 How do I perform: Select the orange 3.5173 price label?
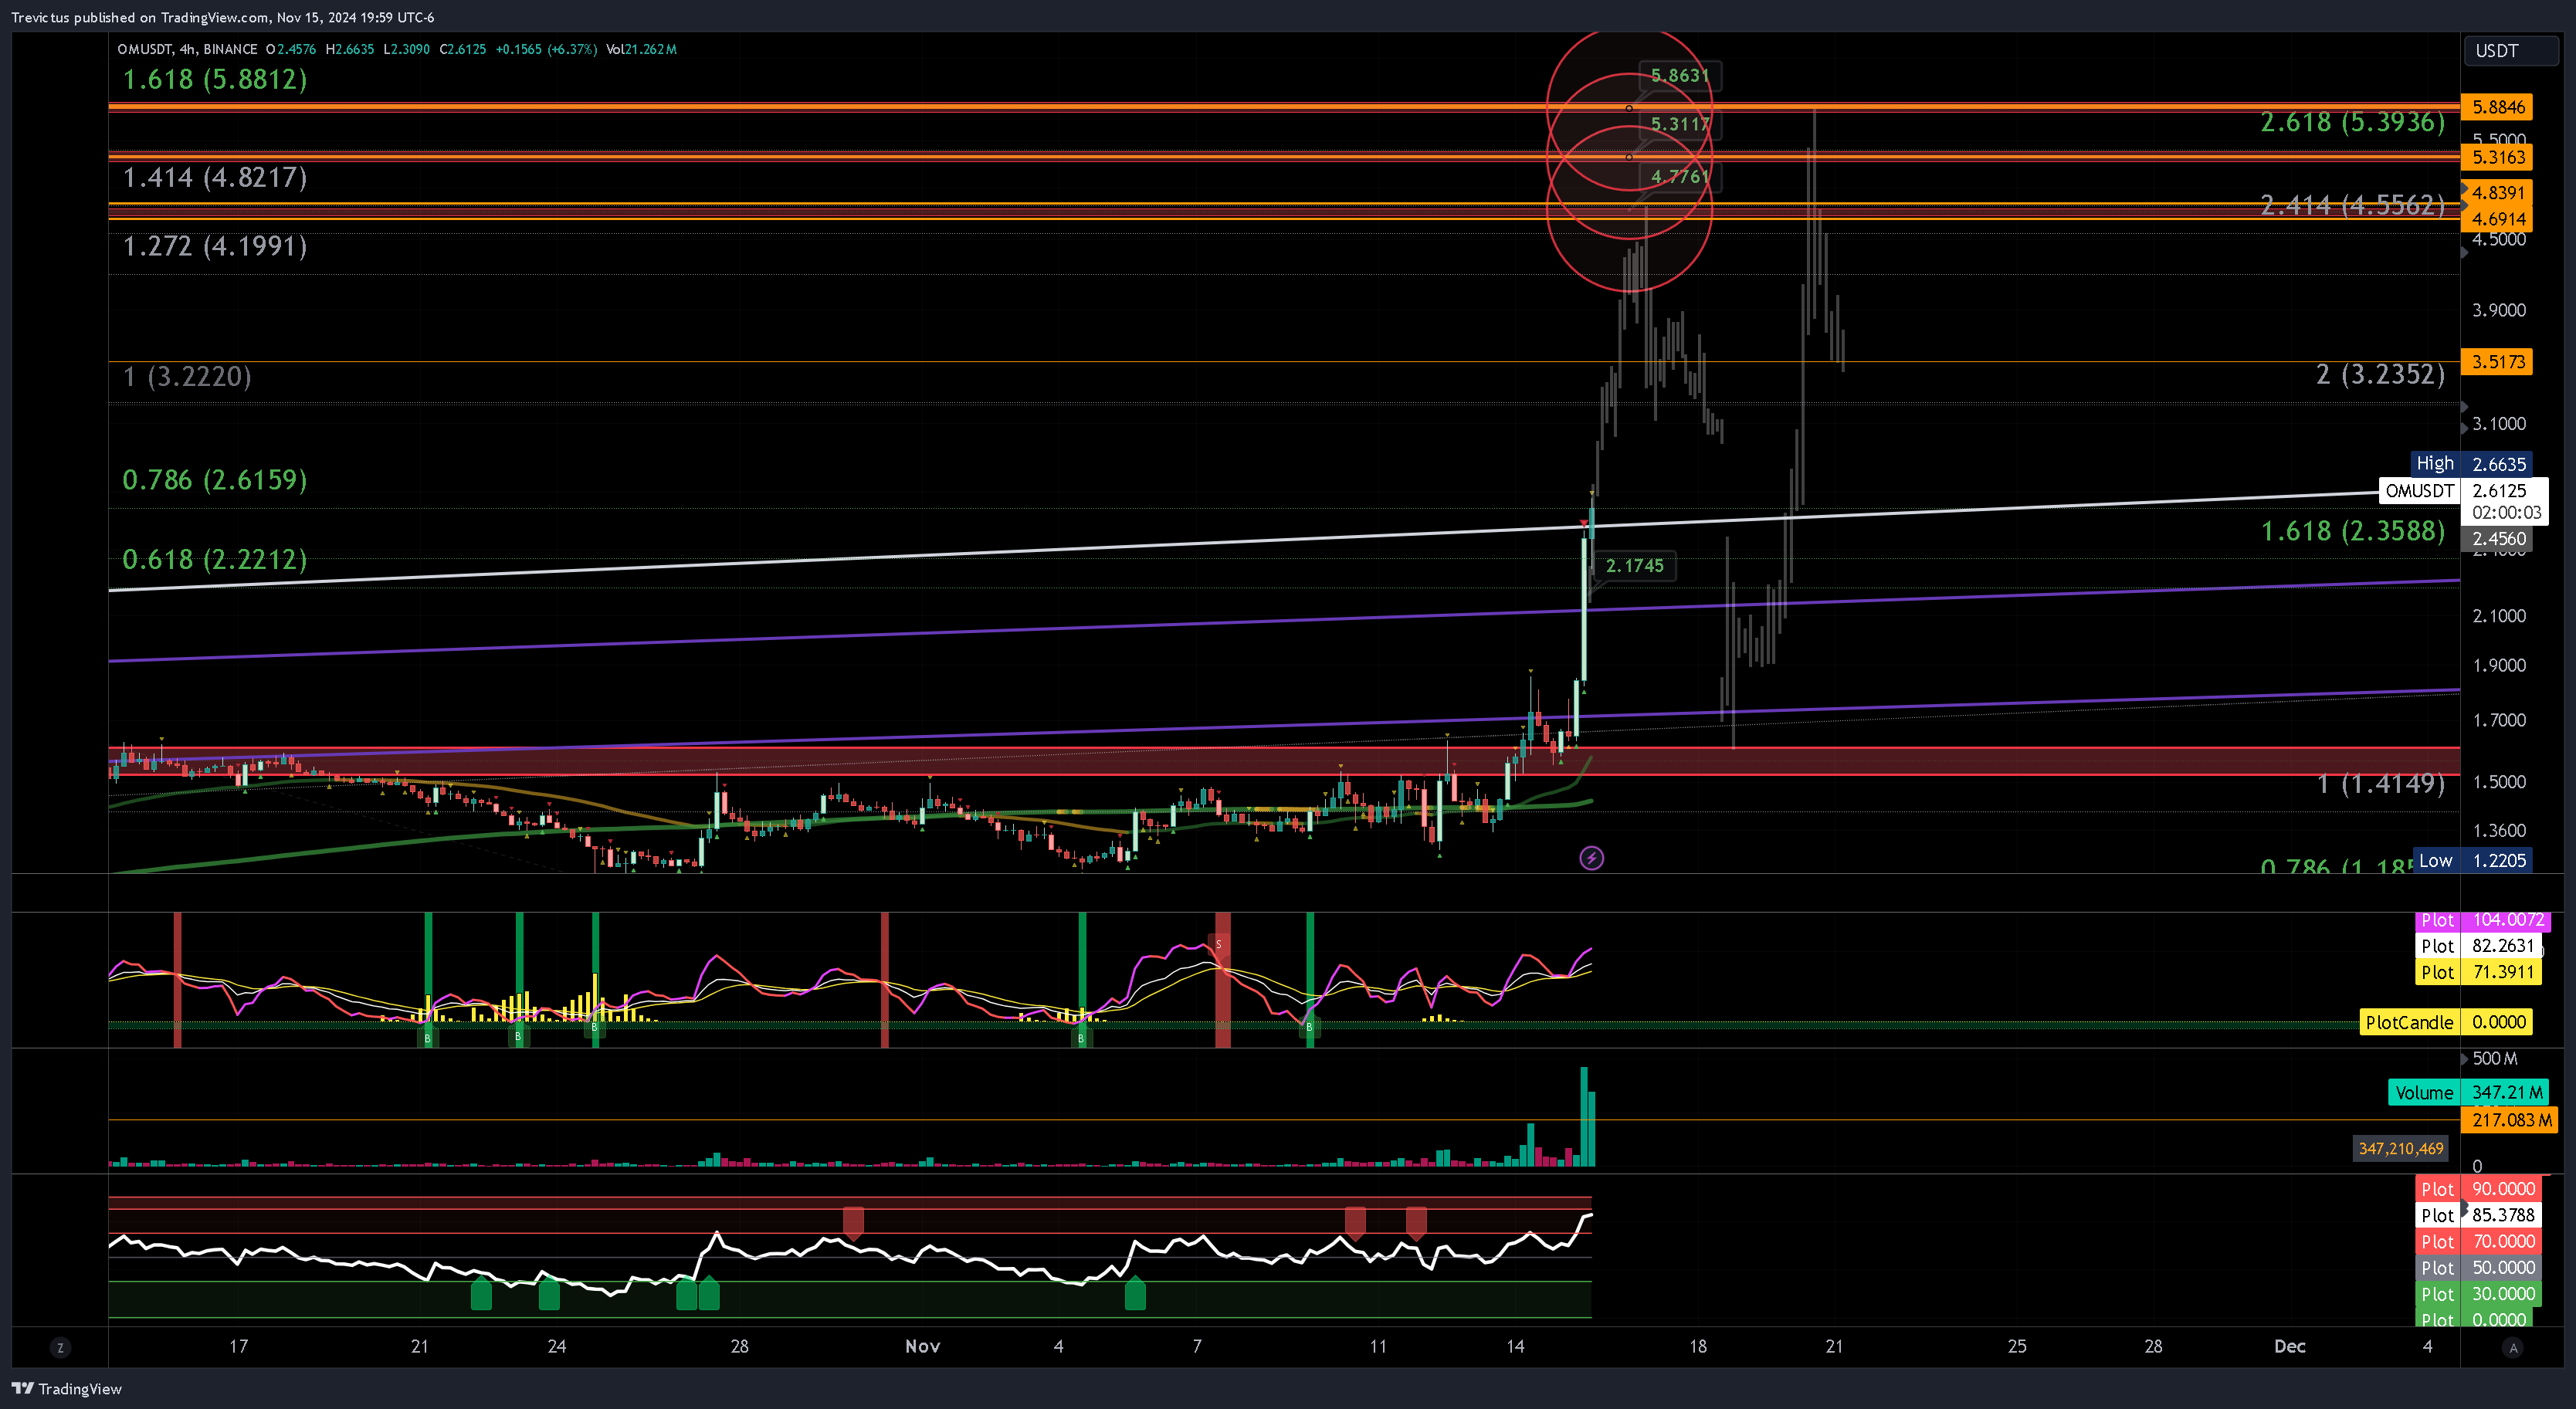pos(2497,361)
